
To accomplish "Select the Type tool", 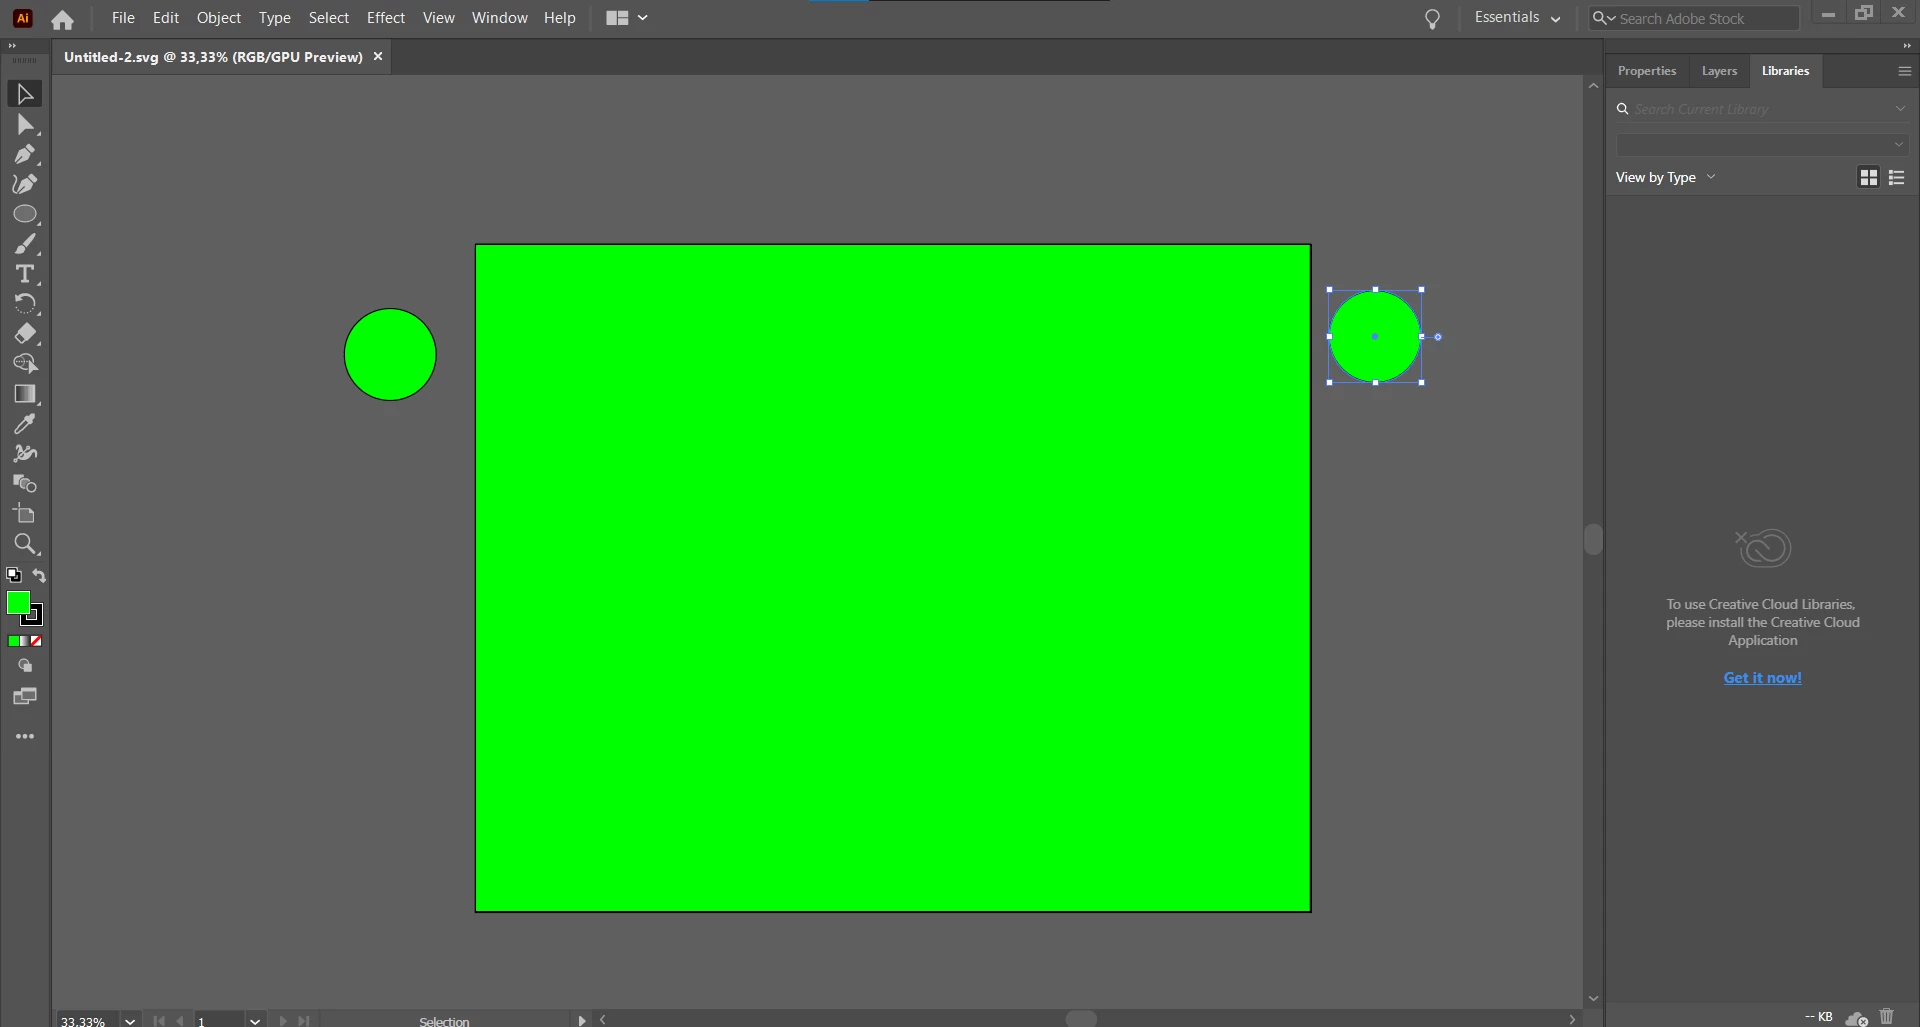I will tap(25, 274).
